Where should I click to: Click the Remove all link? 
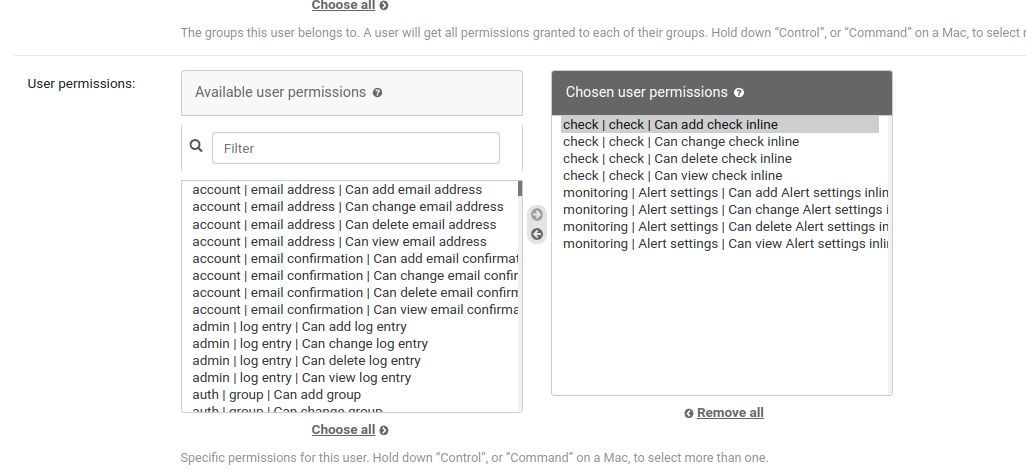[730, 413]
